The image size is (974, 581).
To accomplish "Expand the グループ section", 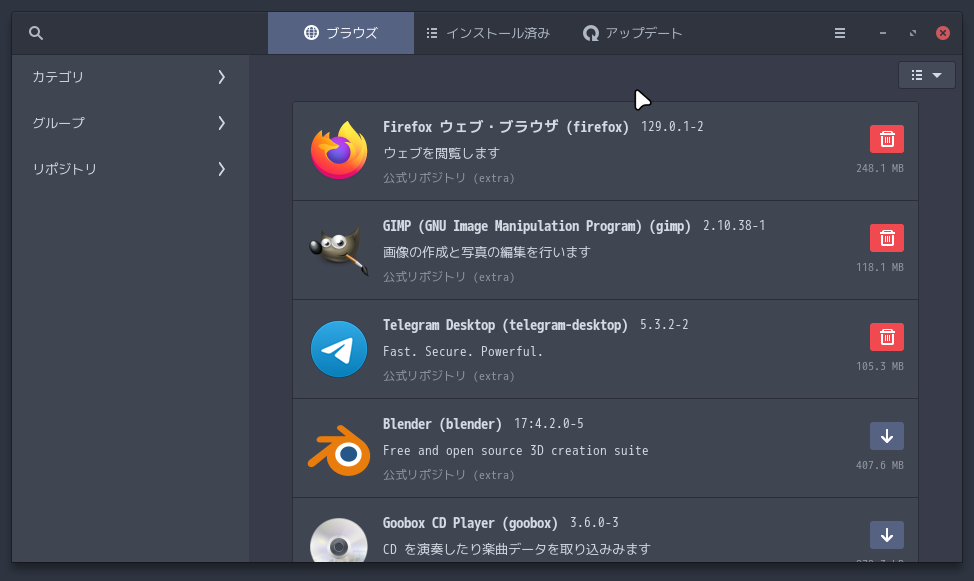I will 130,123.
